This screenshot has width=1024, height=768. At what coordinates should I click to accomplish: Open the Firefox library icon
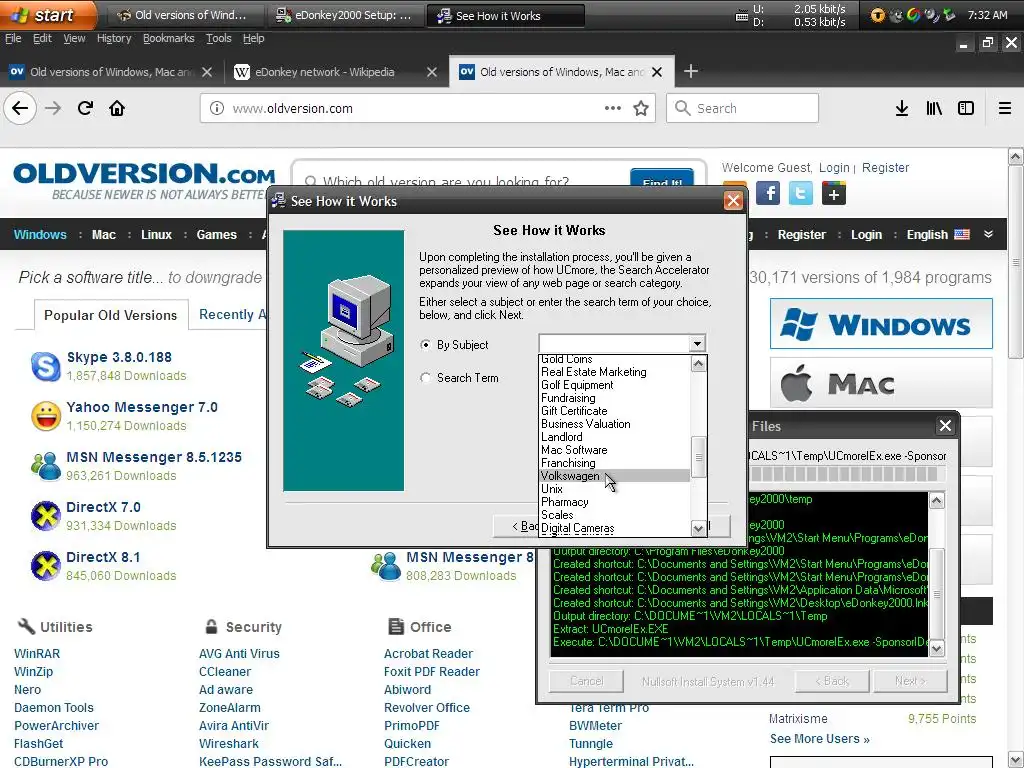[x=934, y=108]
